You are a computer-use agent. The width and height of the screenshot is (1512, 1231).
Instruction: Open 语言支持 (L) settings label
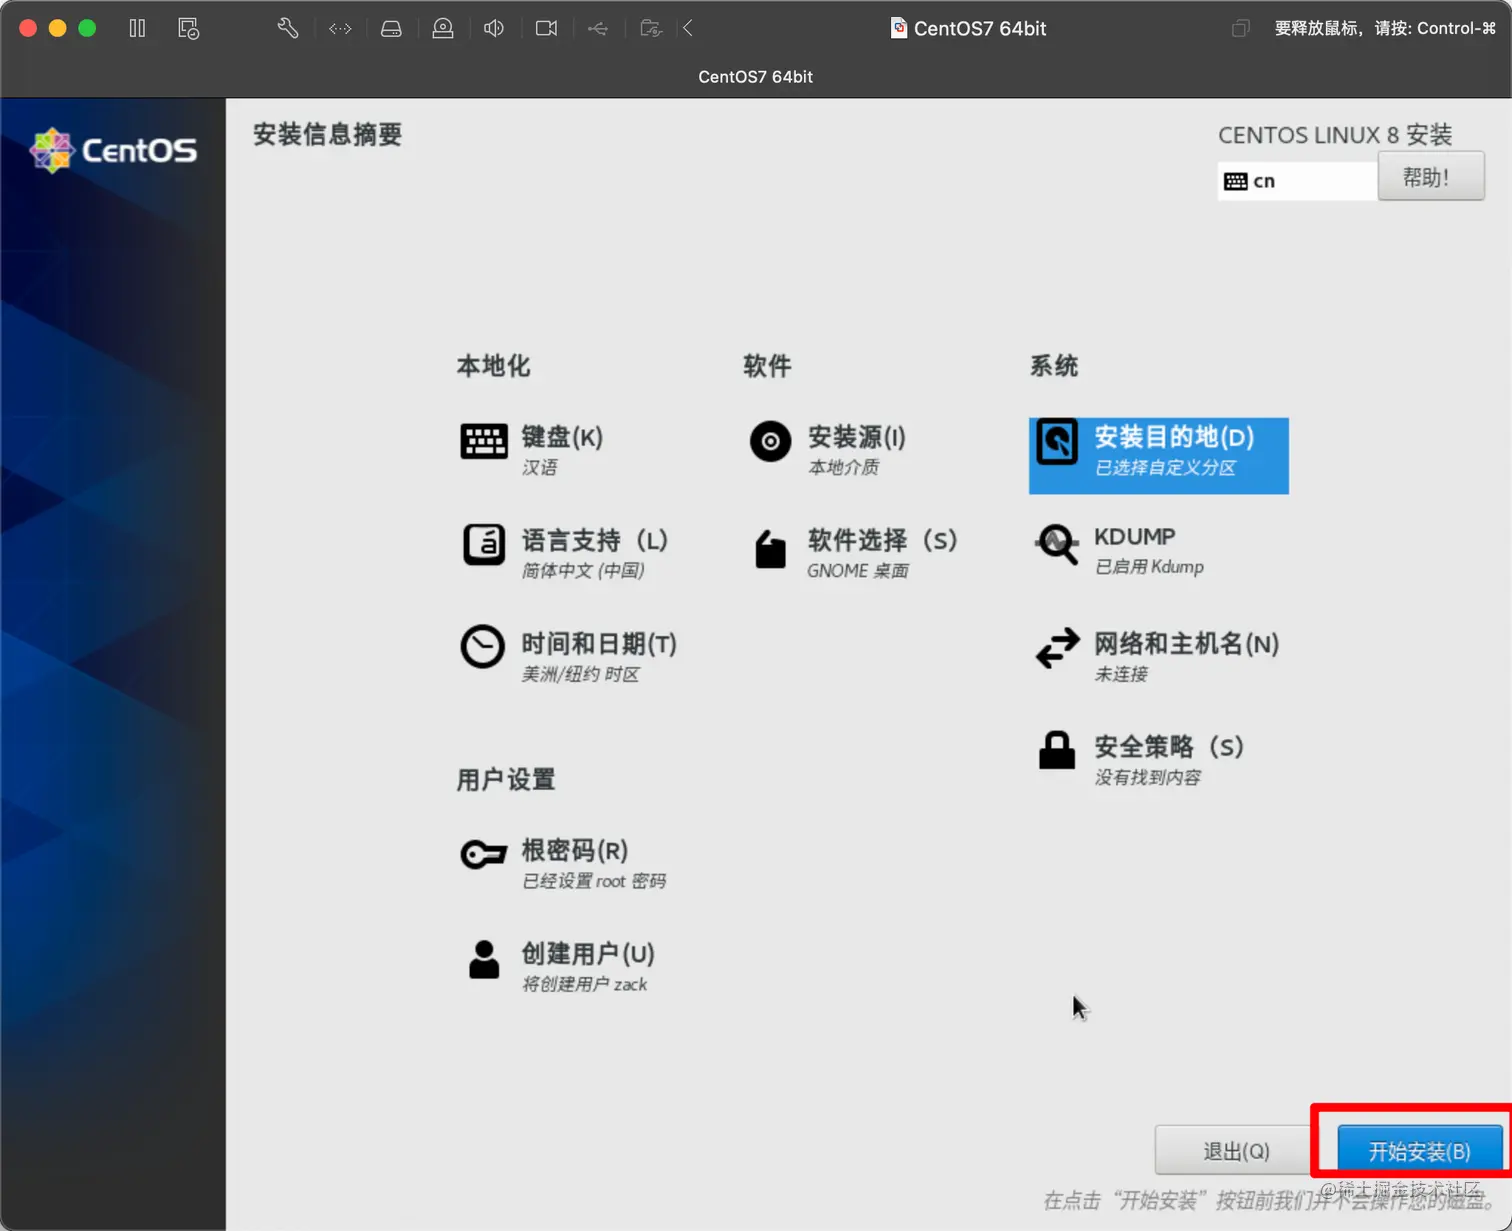(x=595, y=540)
